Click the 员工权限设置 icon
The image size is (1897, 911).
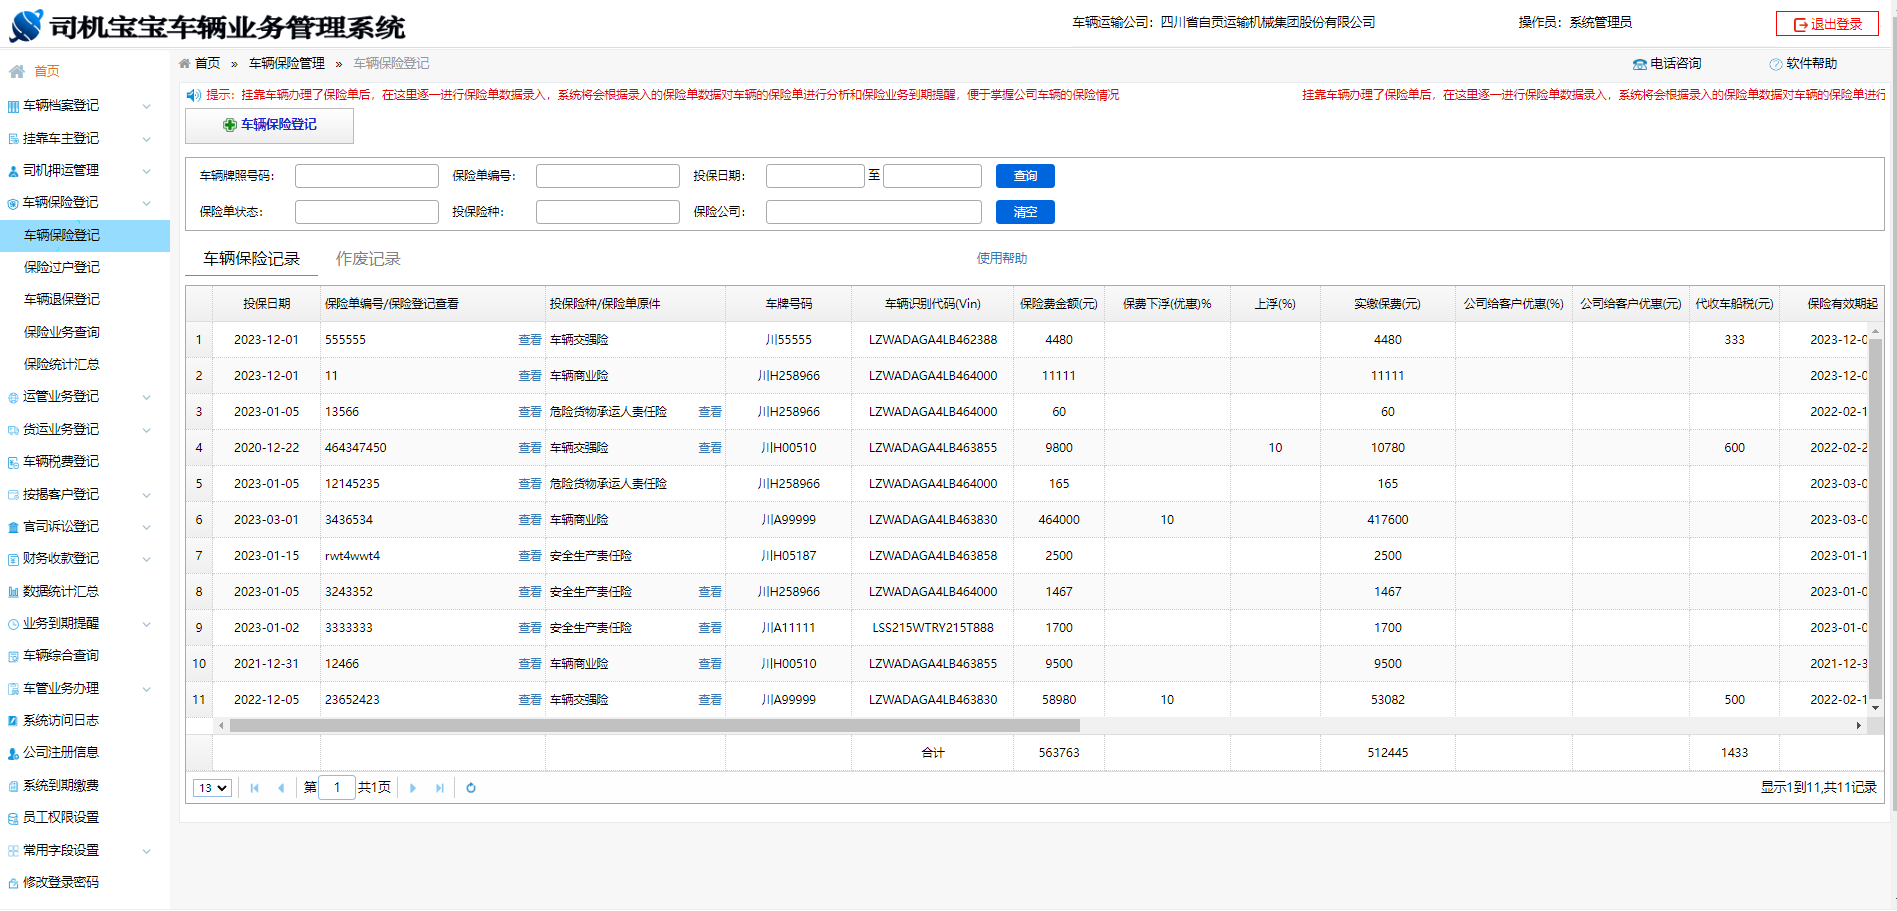tap(13, 818)
